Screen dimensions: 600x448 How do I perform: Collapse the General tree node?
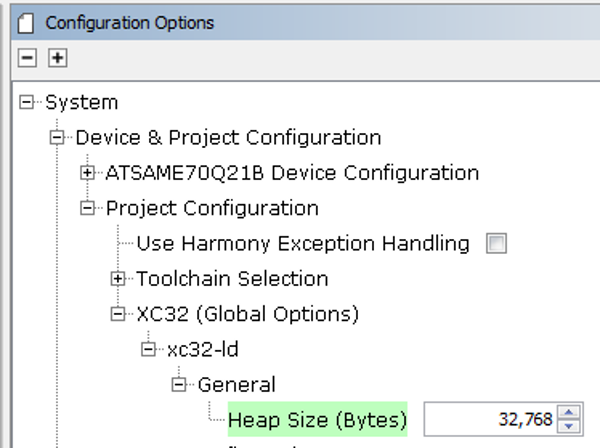[179, 384]
